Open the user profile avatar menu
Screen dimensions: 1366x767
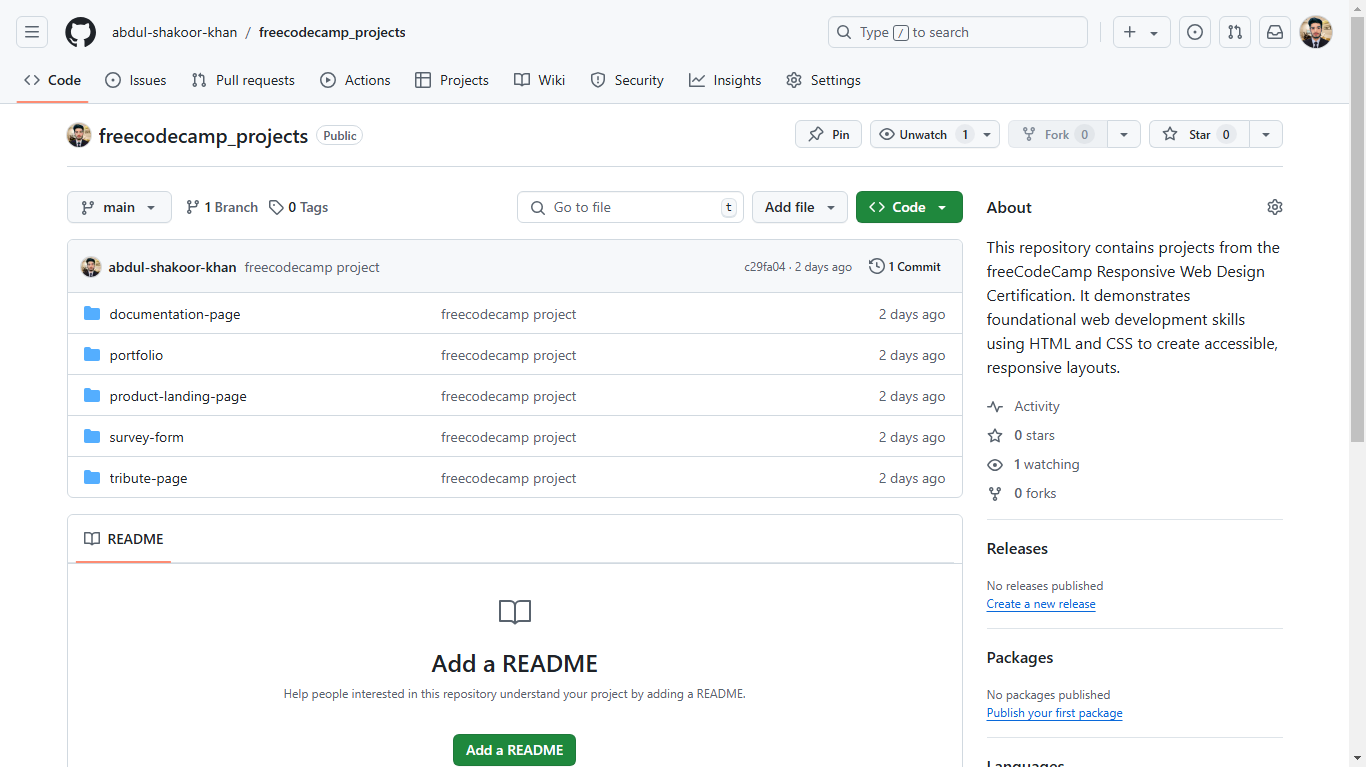pyautogui.click(x=1316, y=32)
